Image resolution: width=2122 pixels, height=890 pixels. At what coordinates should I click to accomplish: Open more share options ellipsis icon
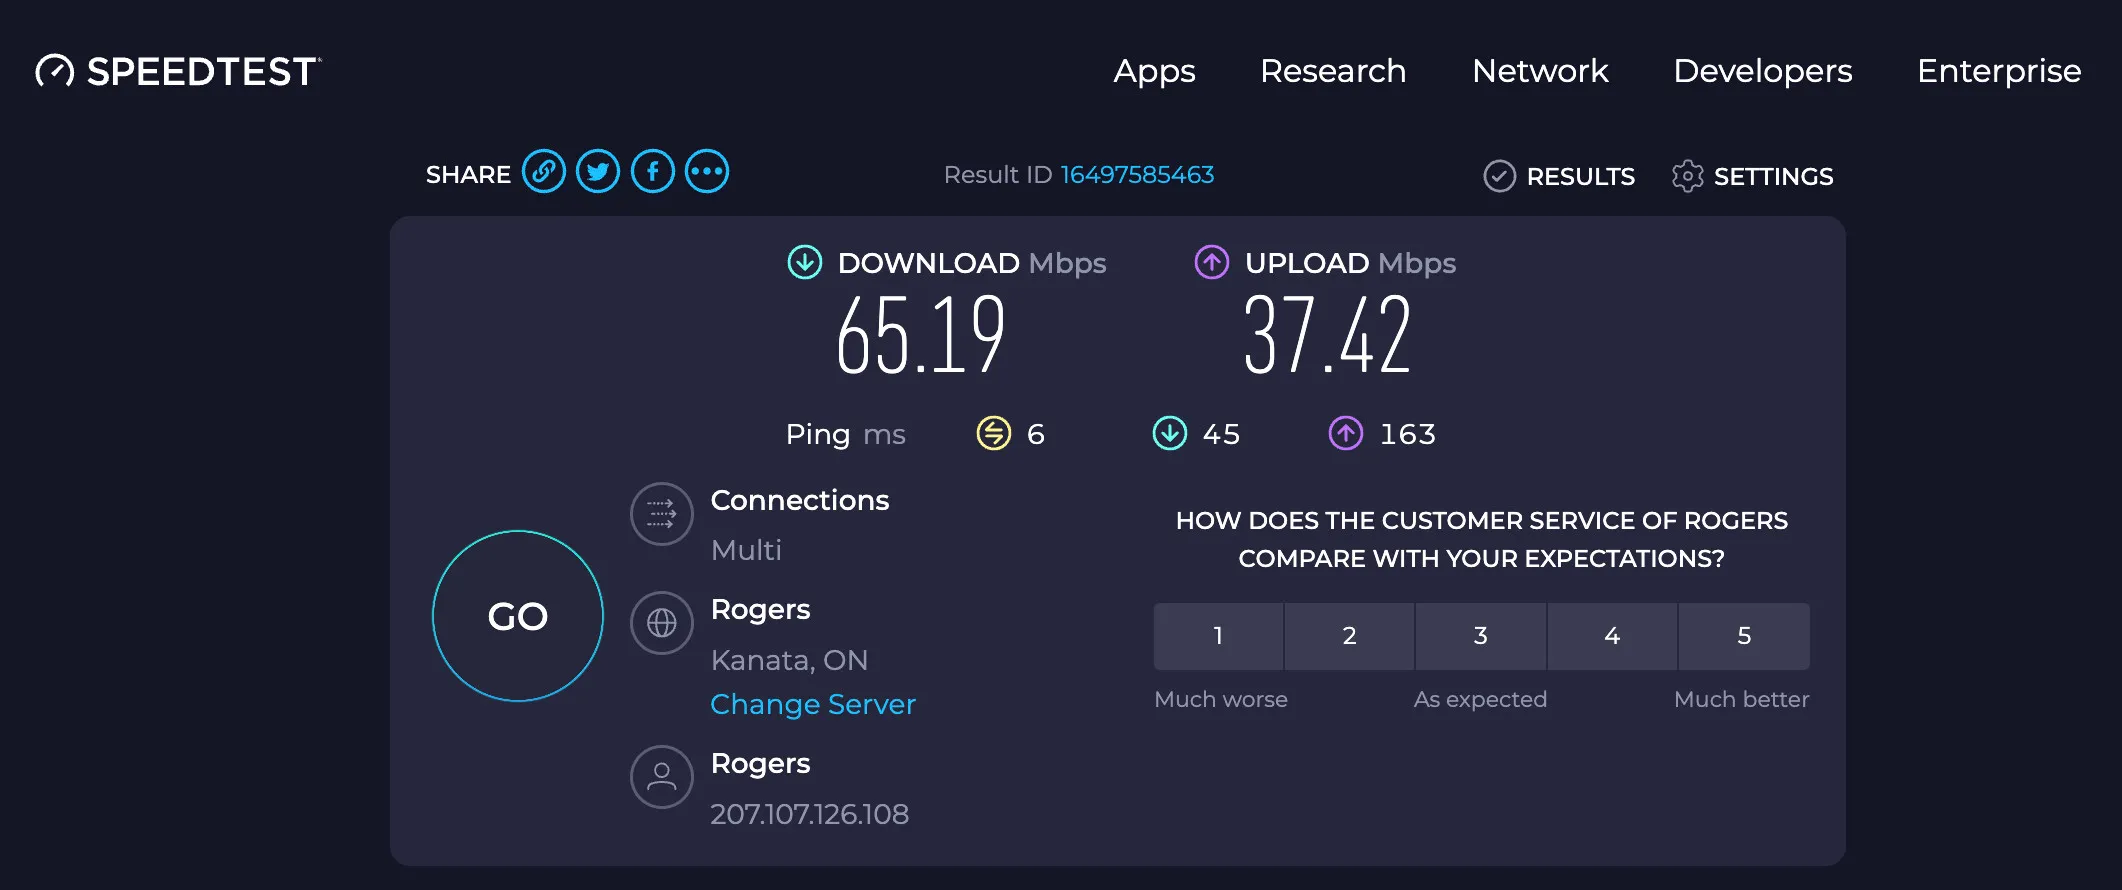707,172
